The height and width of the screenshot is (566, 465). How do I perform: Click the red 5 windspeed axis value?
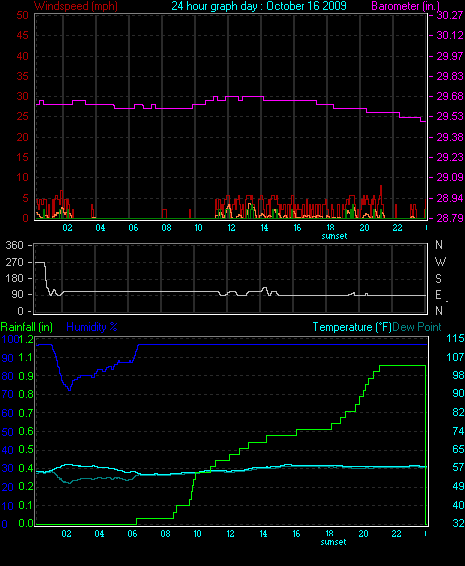point(25,198)
